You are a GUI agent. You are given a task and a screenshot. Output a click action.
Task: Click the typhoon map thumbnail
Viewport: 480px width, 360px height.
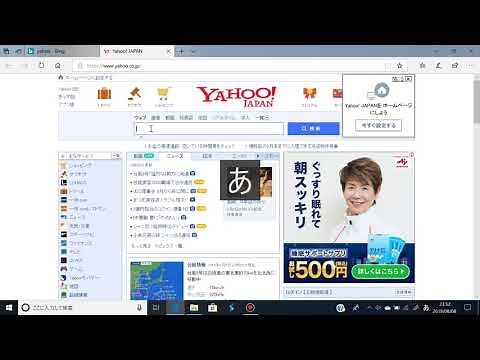(157, 281)
